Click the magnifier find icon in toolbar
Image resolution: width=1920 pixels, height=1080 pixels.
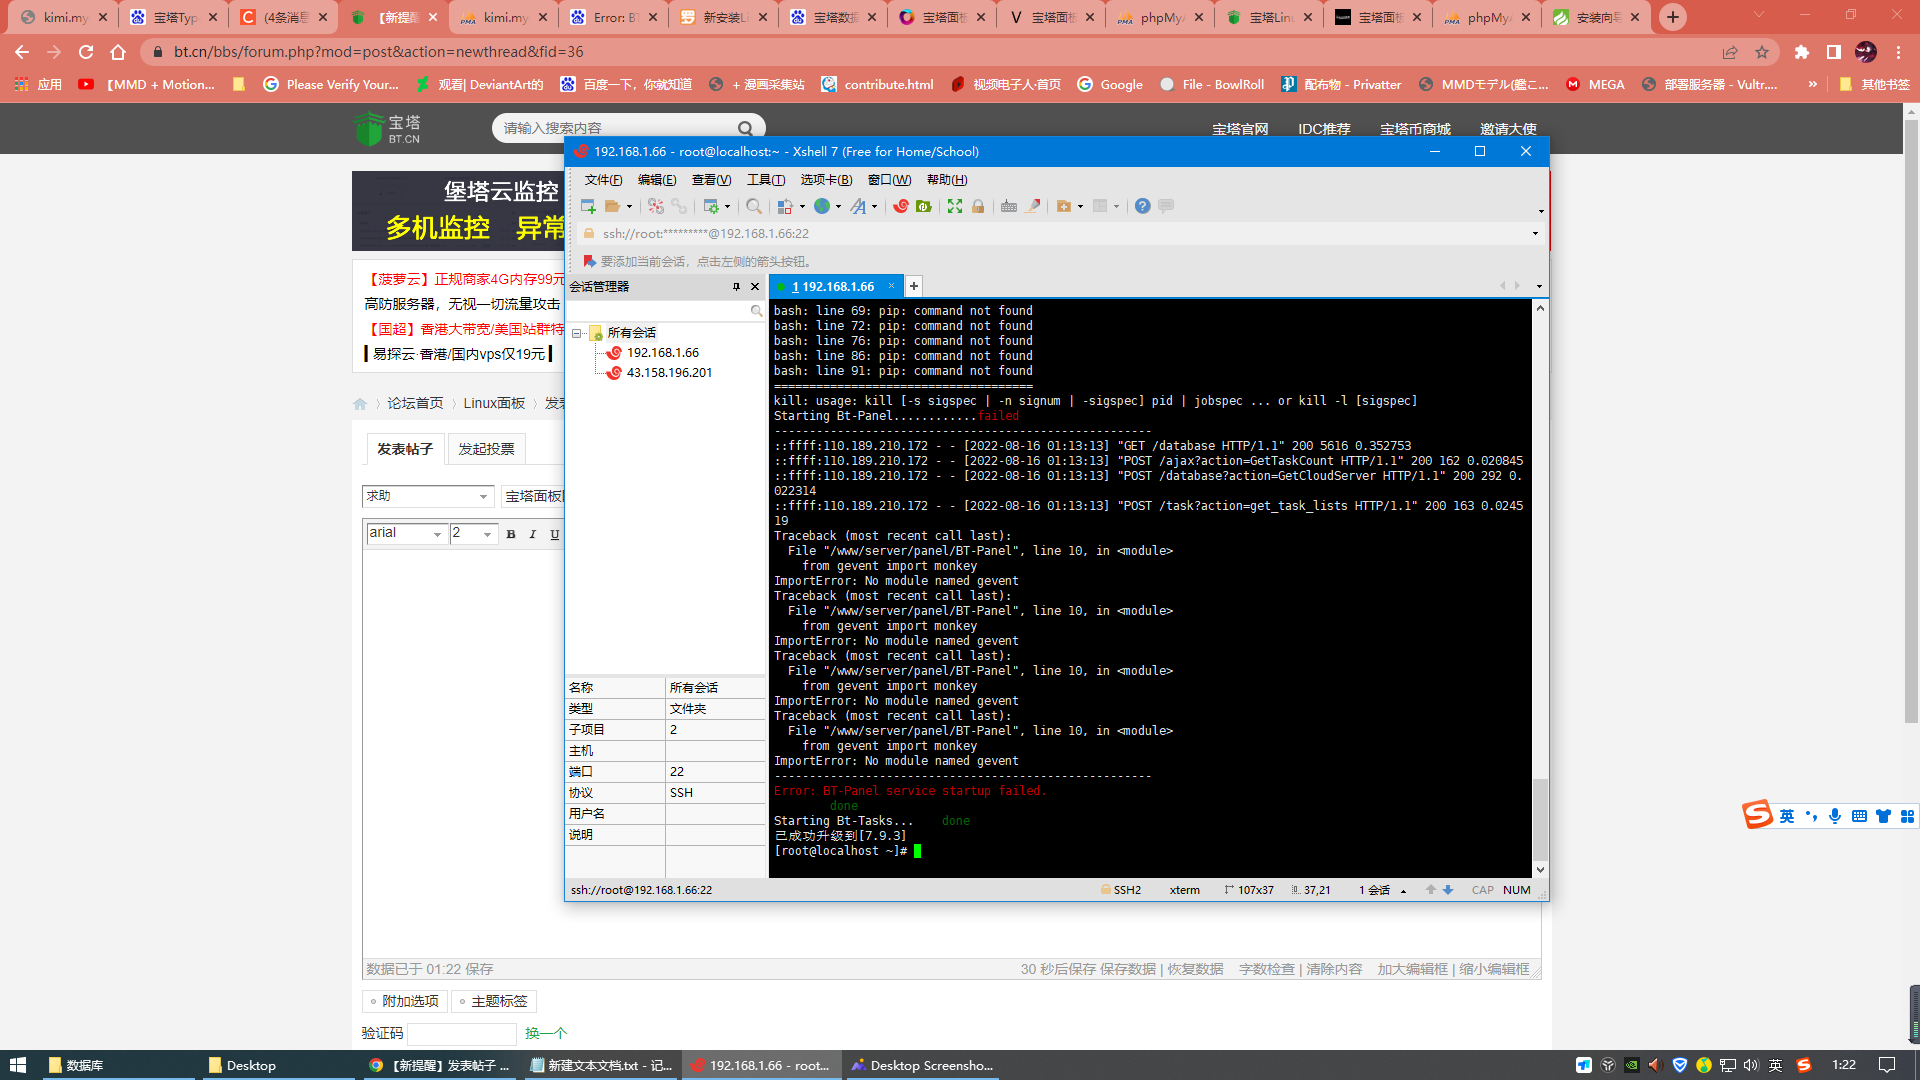754,206
